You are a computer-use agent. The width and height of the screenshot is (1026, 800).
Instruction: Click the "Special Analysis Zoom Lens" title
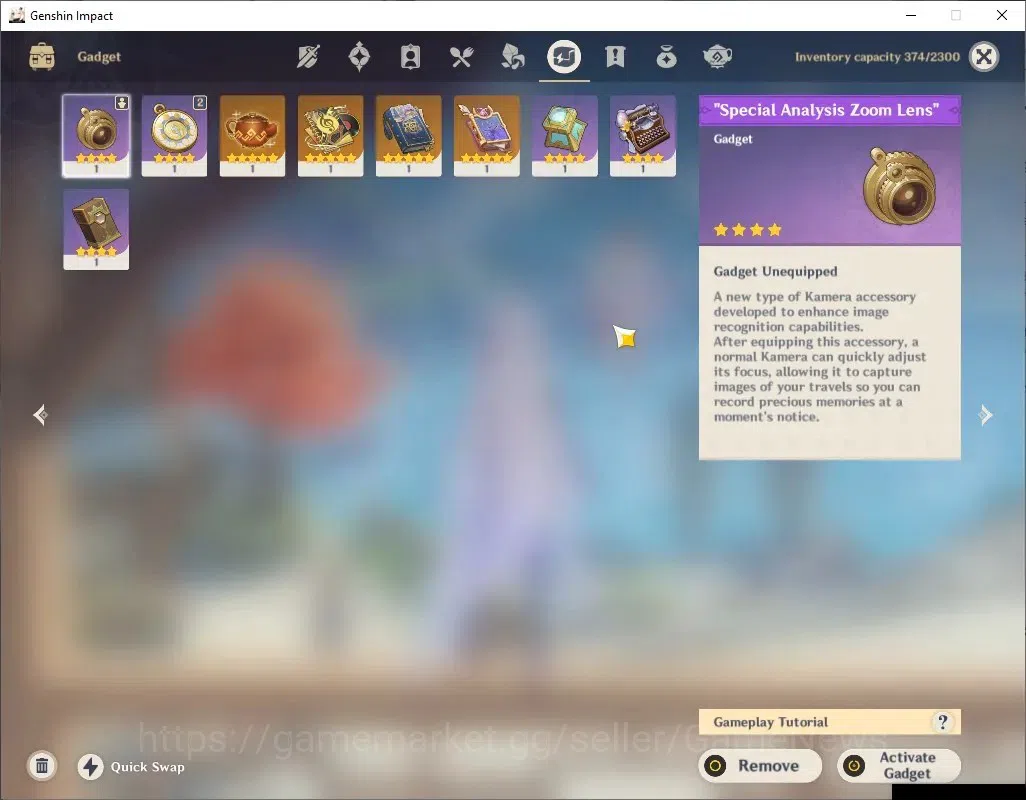(x=826, y=110)
